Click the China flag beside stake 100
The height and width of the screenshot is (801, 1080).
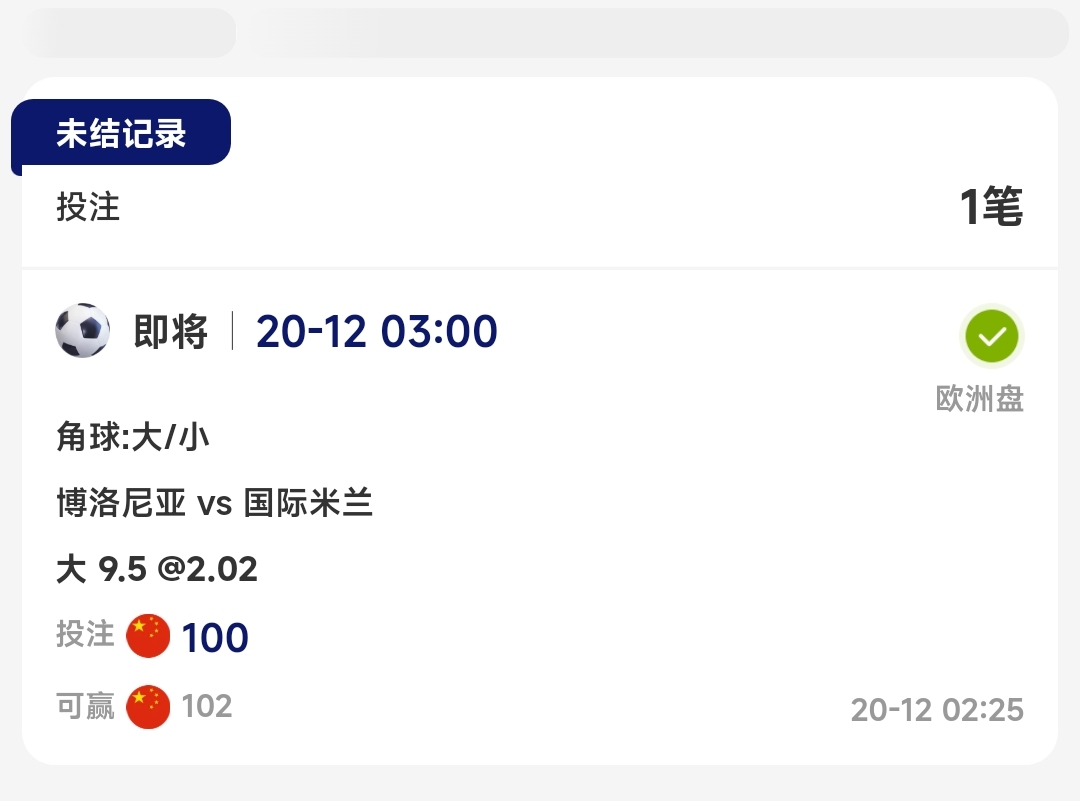click(148, 636)
